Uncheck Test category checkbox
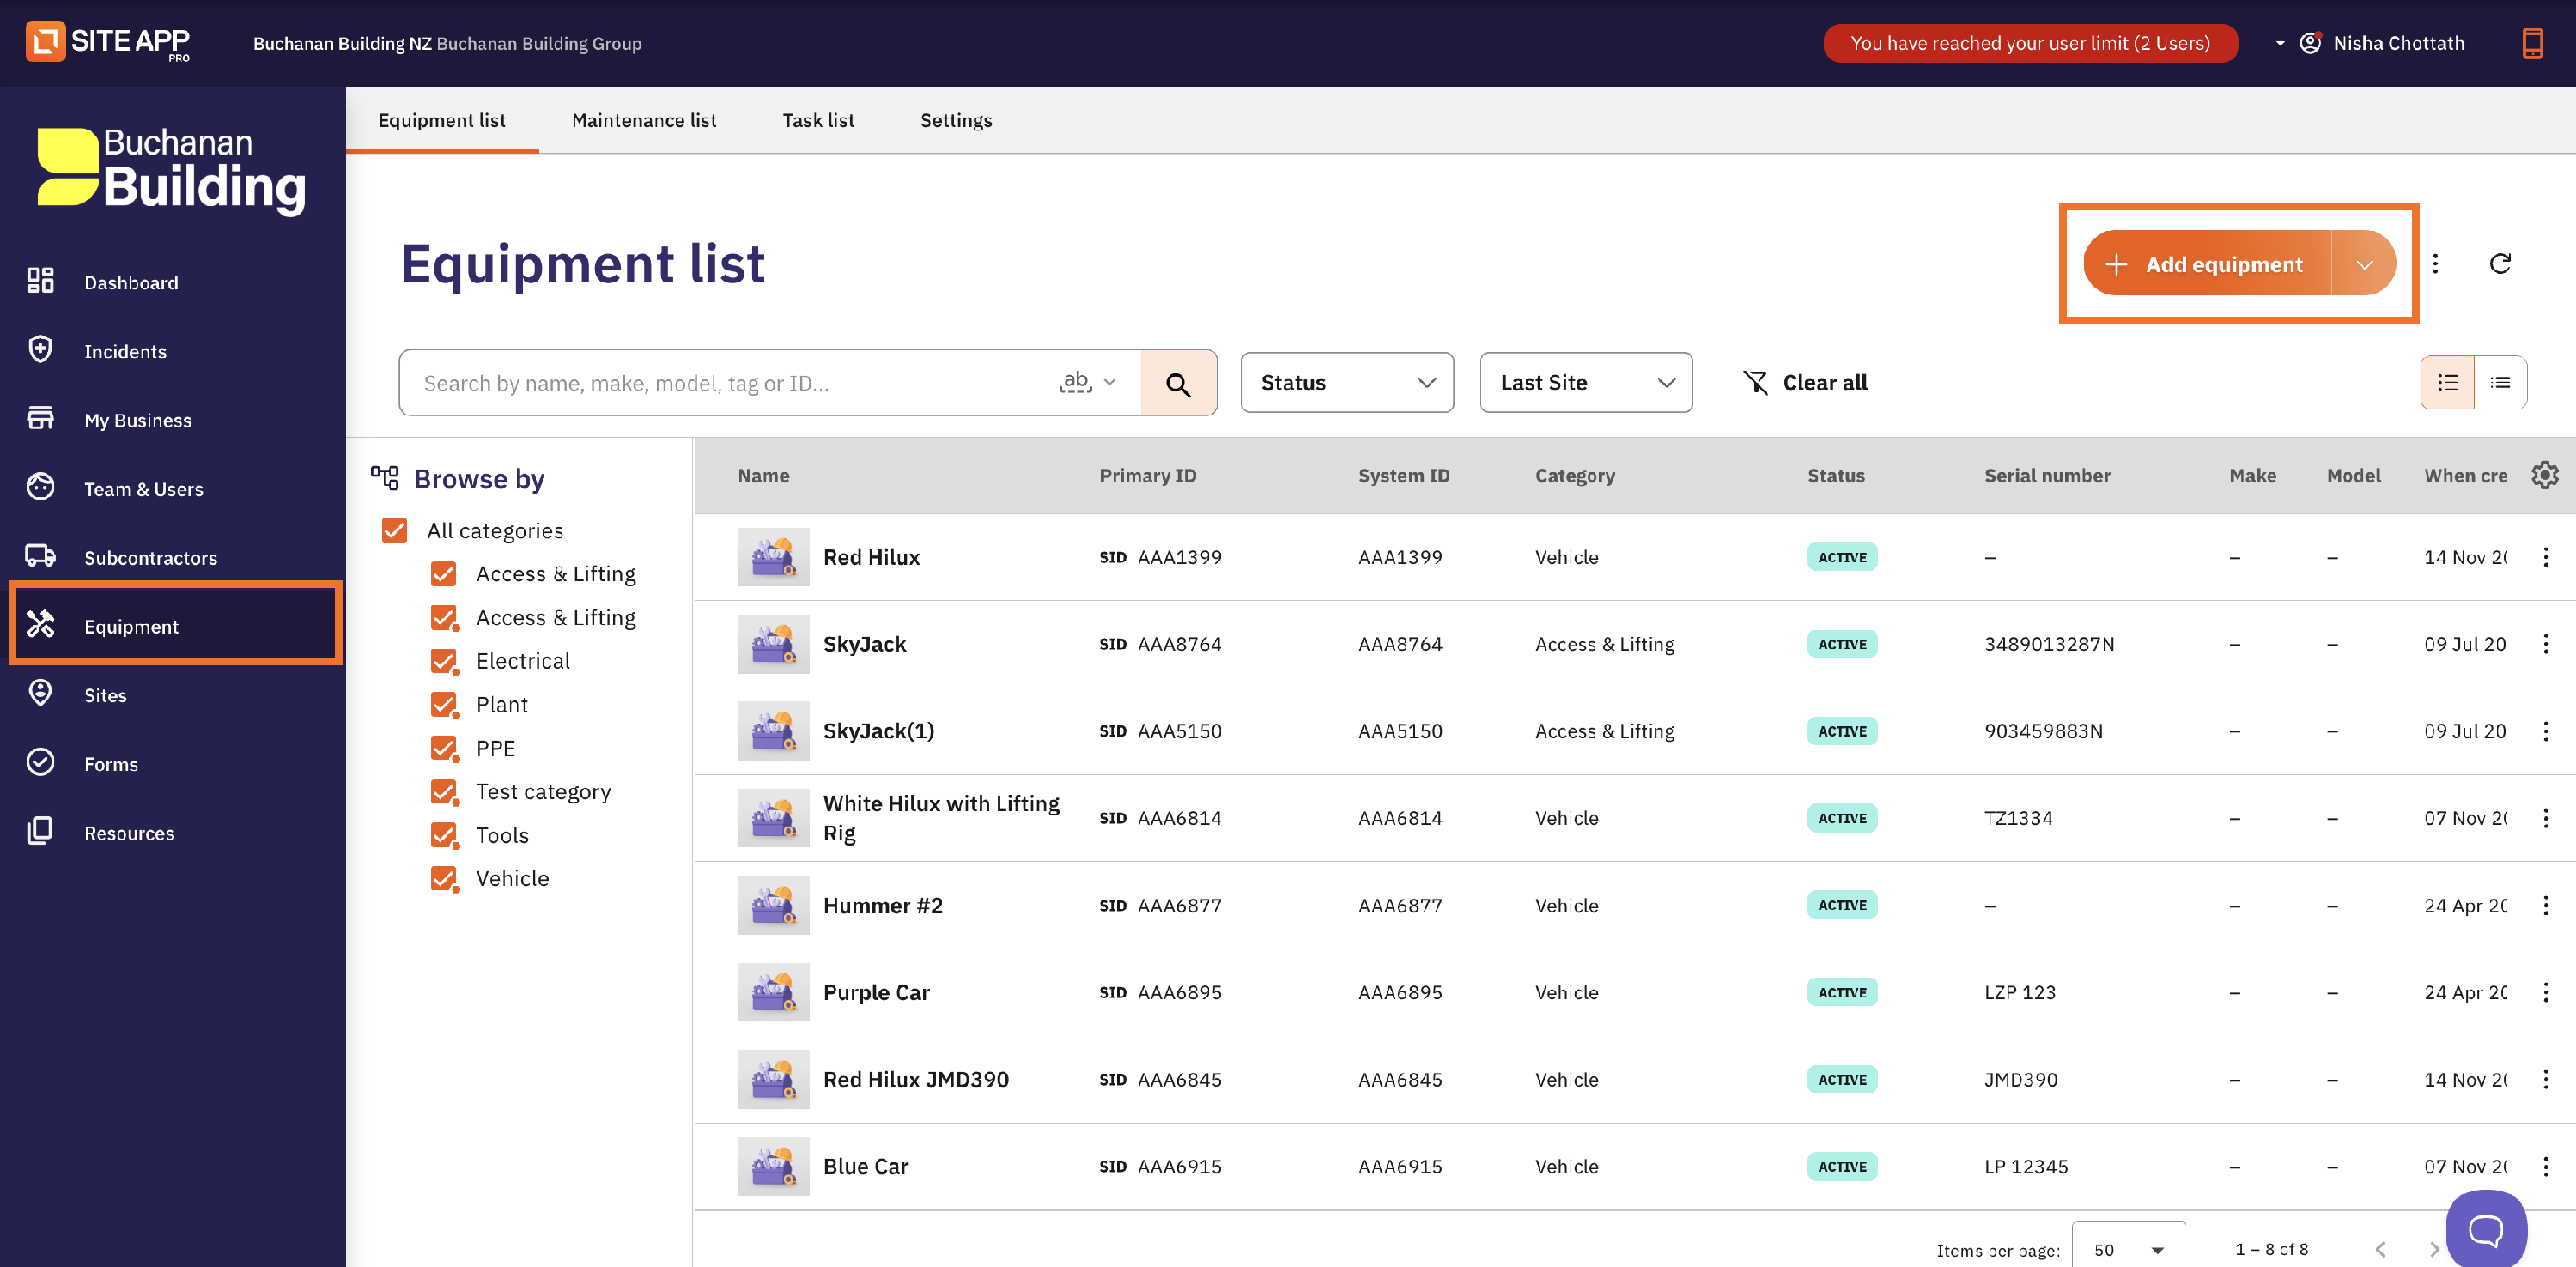 (444, 792)
